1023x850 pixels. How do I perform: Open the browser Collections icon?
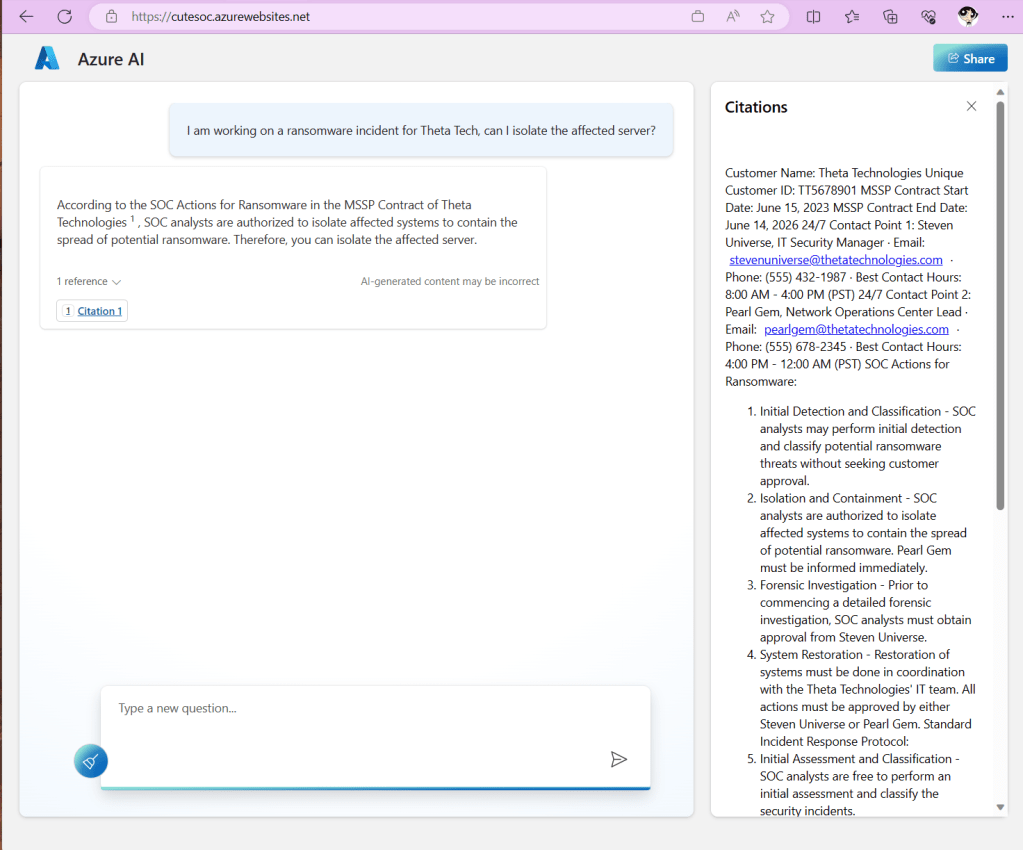point(890,16)
